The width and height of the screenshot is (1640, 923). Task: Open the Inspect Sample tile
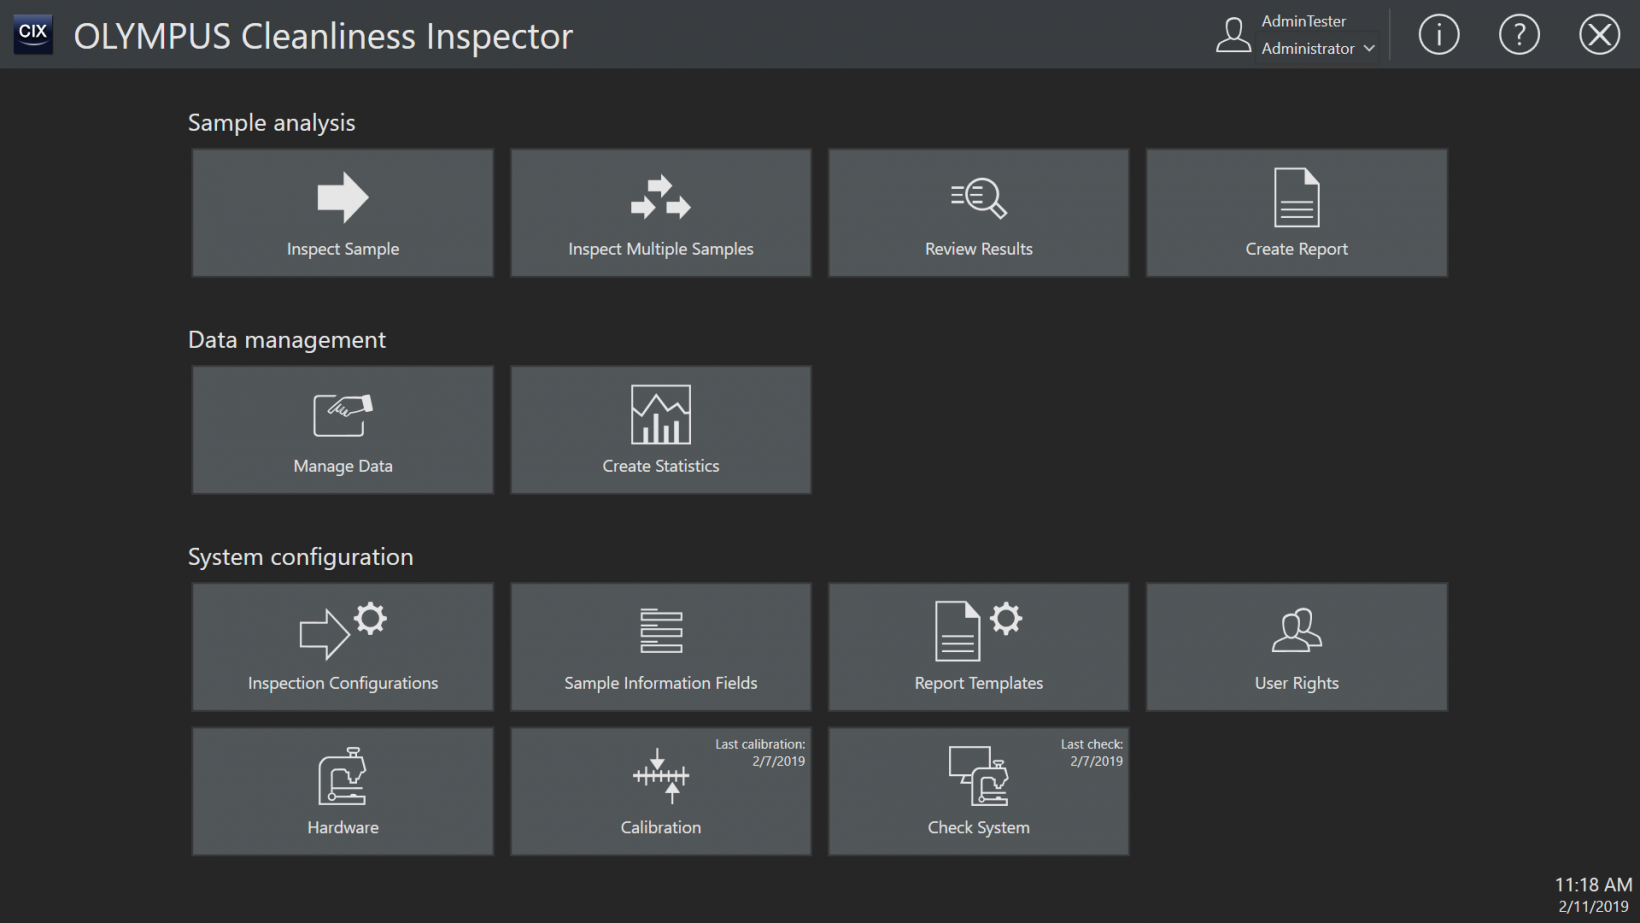[342, 213]
